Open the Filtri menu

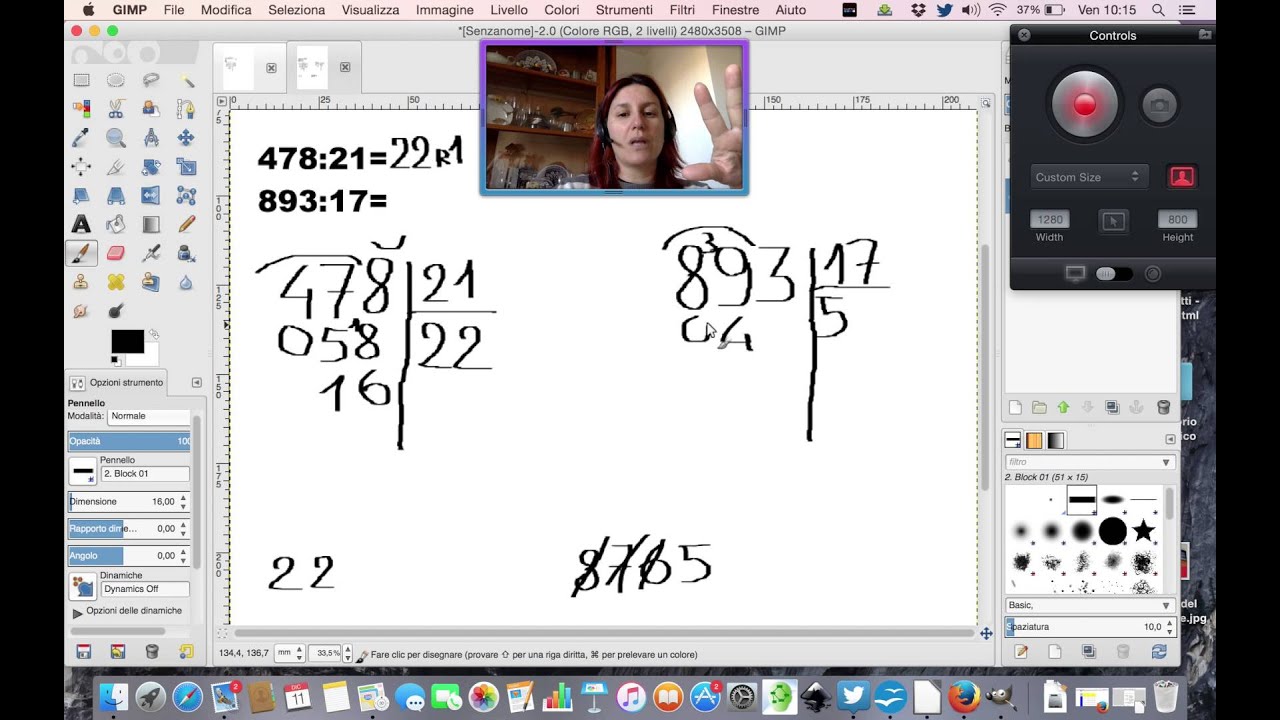[x=682, y=10]
